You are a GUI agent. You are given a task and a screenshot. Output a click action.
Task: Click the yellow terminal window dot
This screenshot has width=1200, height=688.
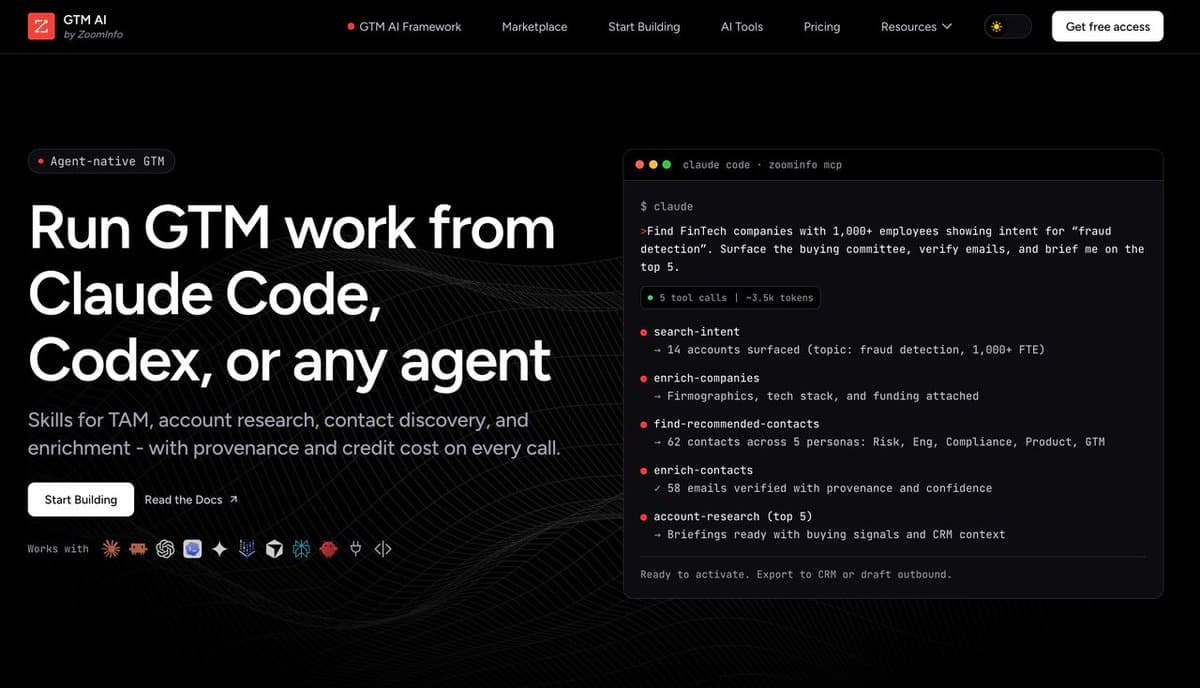654,164
